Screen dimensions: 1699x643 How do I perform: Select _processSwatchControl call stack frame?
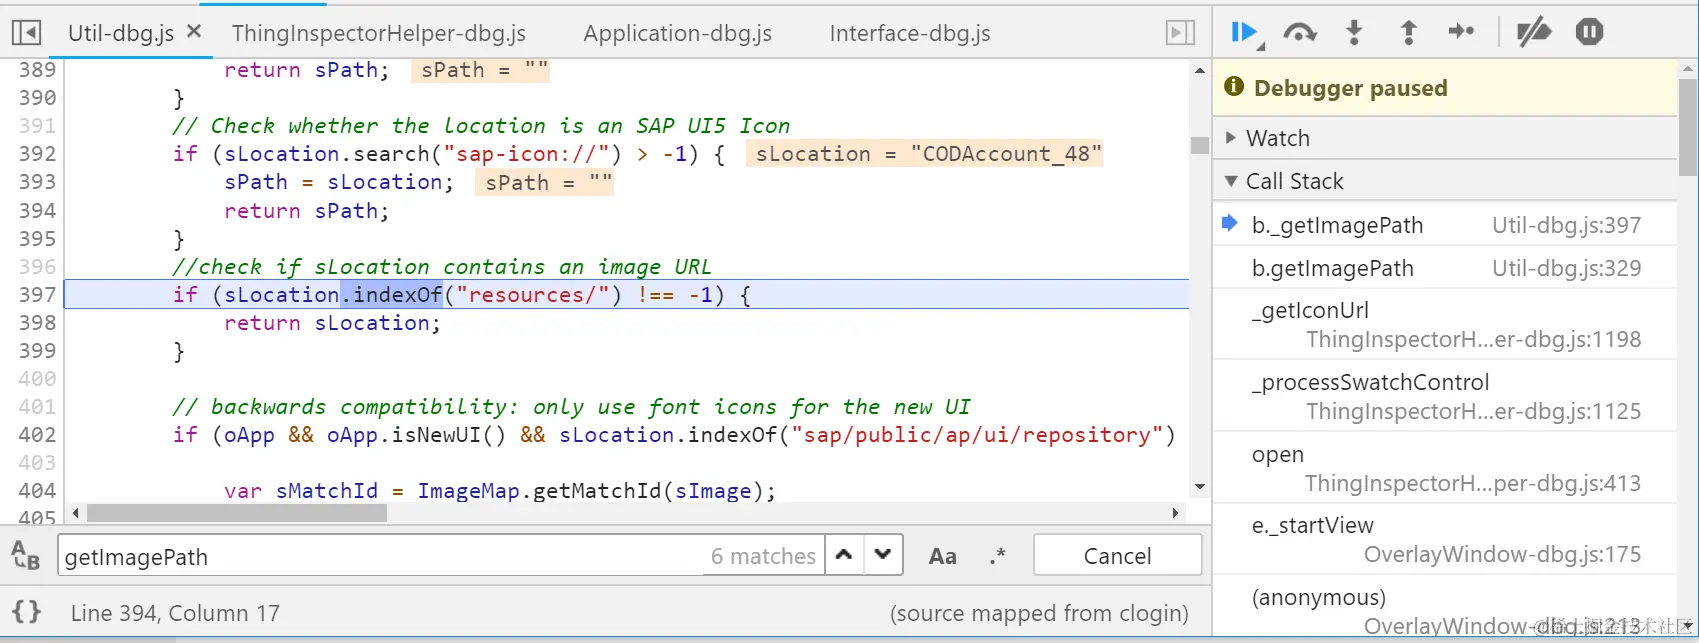coord(1444,397)
